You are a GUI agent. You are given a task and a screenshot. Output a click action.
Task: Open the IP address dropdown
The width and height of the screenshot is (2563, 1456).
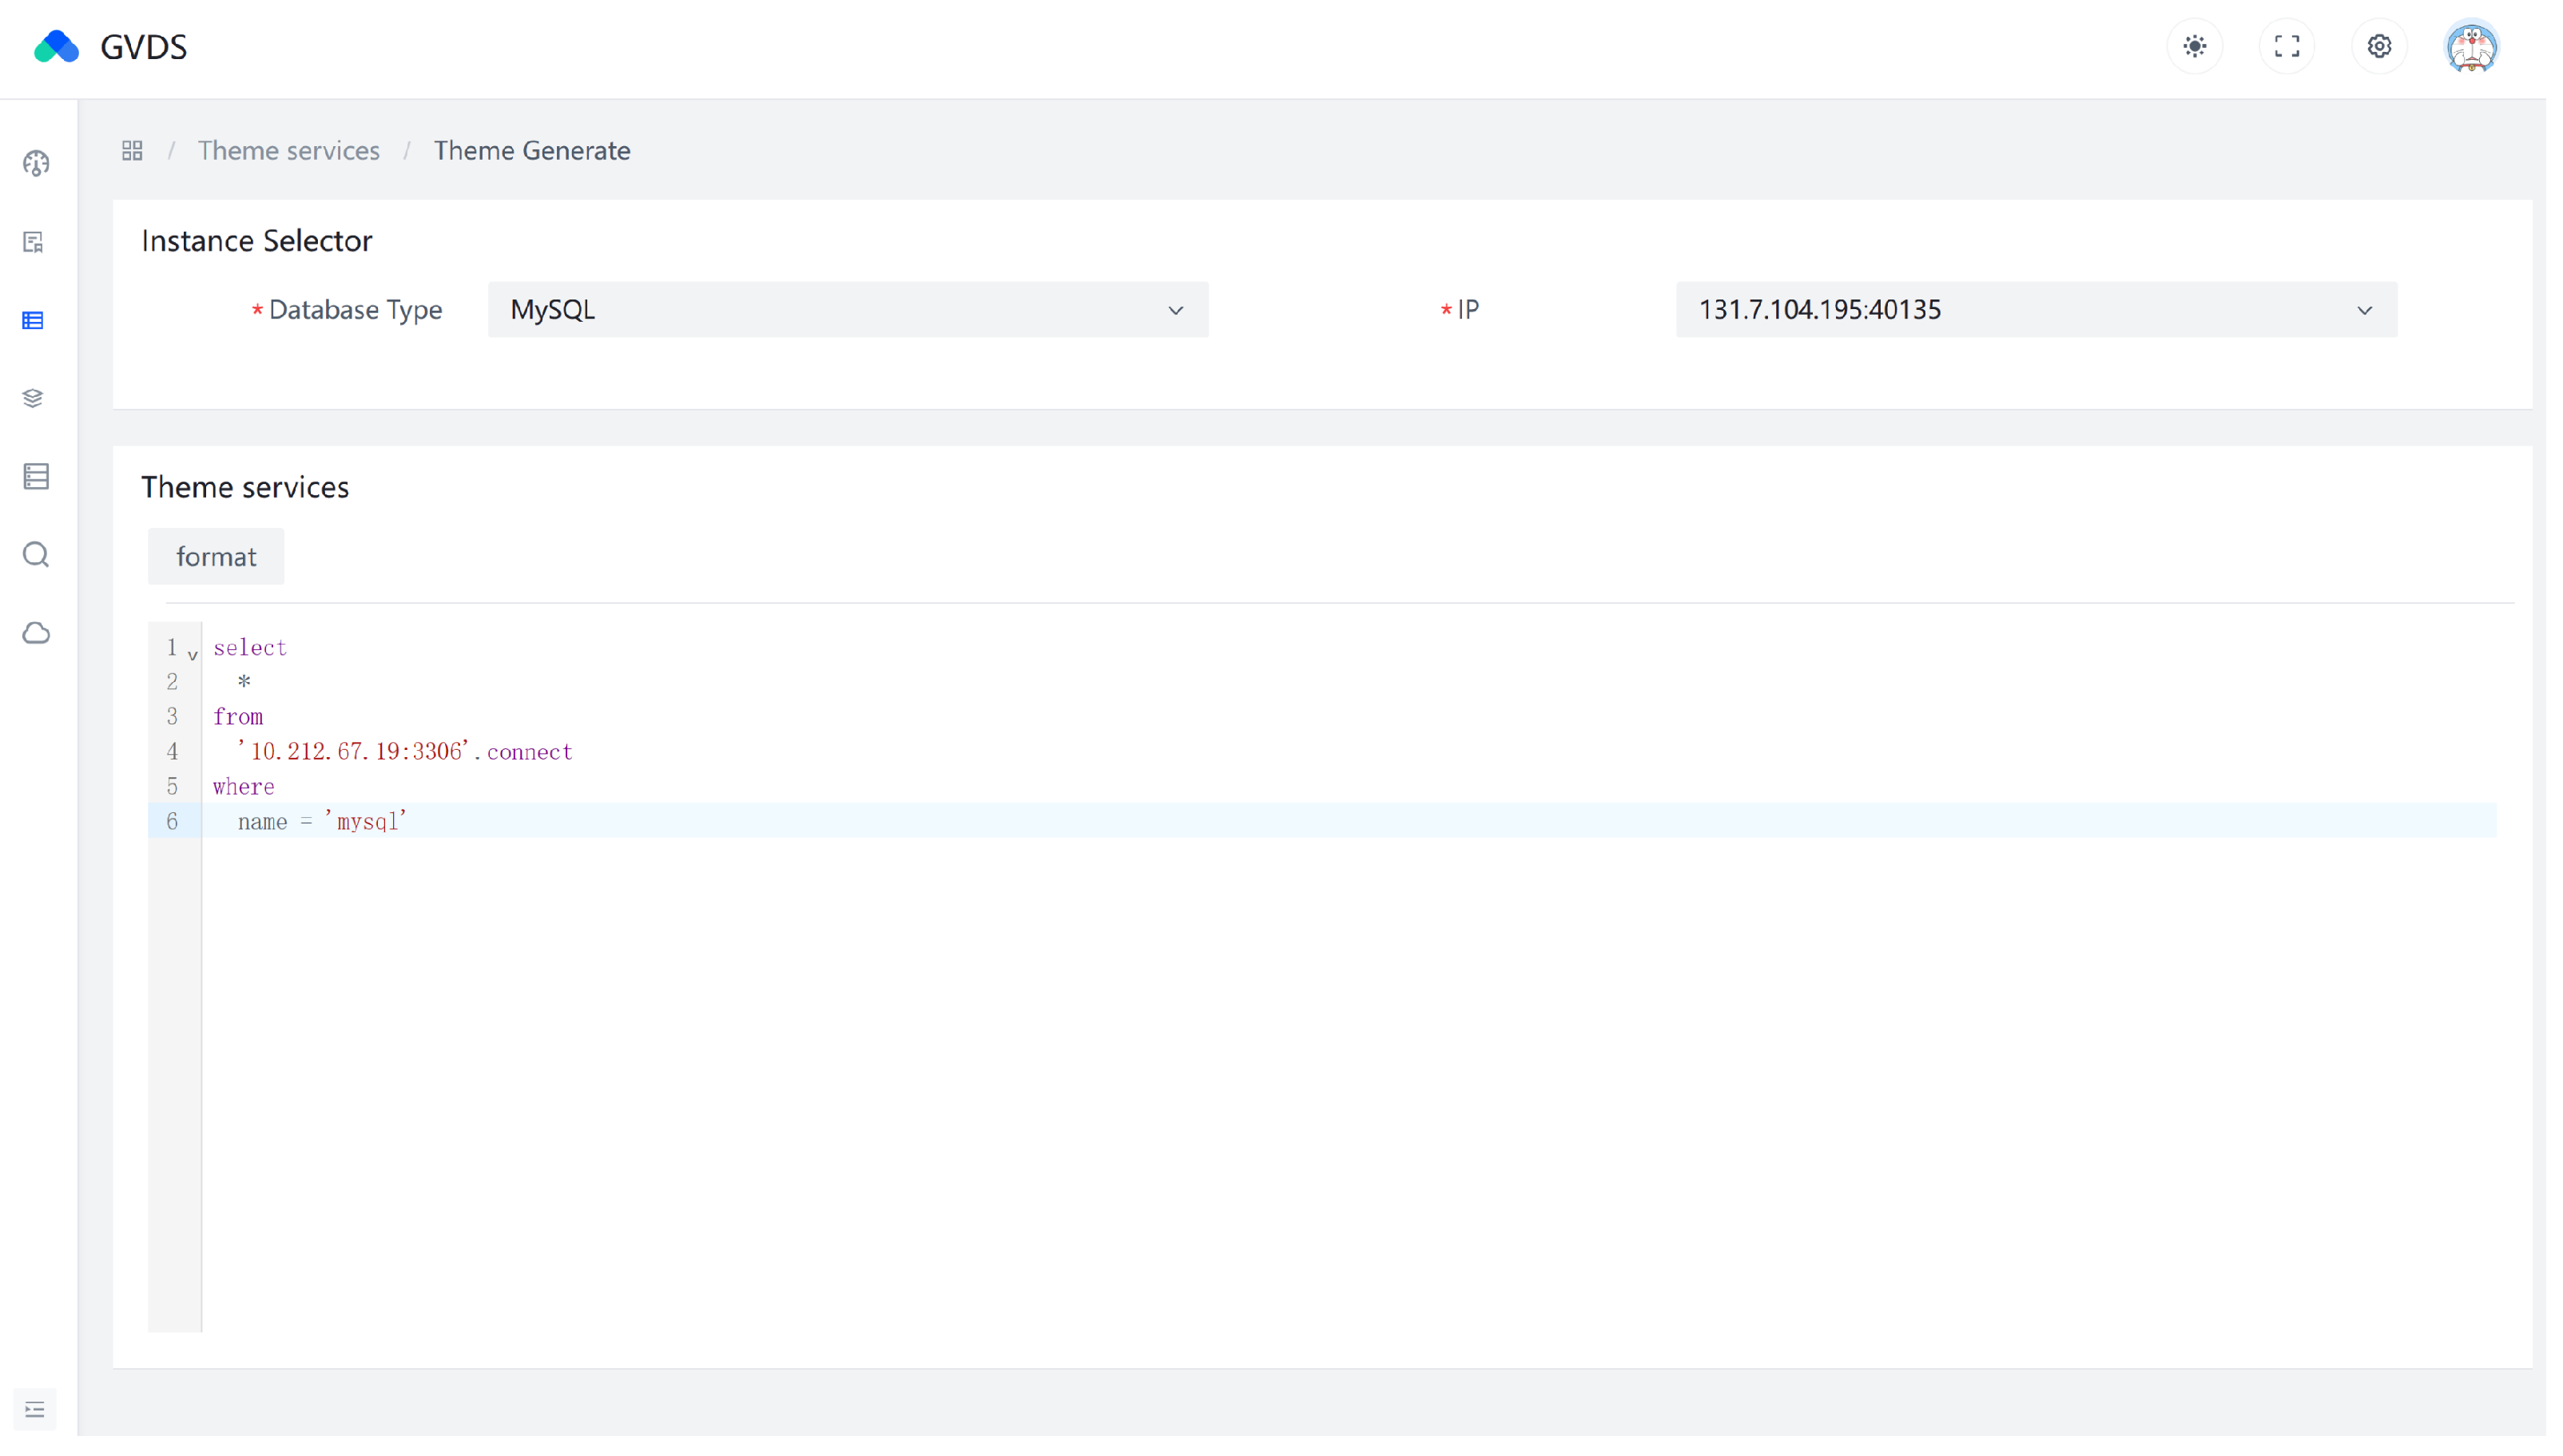pos(2036,310)
